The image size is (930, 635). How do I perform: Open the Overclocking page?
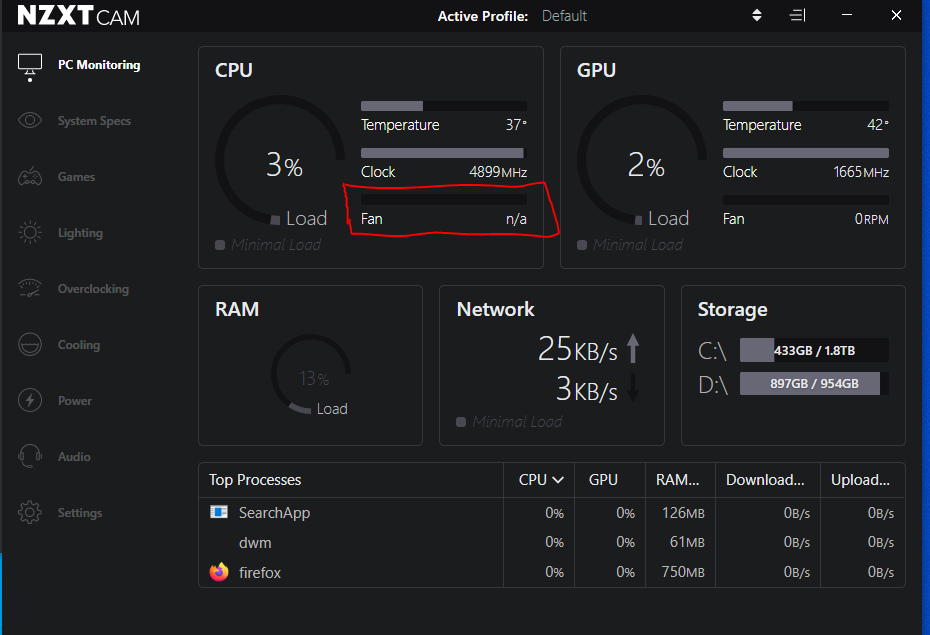click(93, 289)
